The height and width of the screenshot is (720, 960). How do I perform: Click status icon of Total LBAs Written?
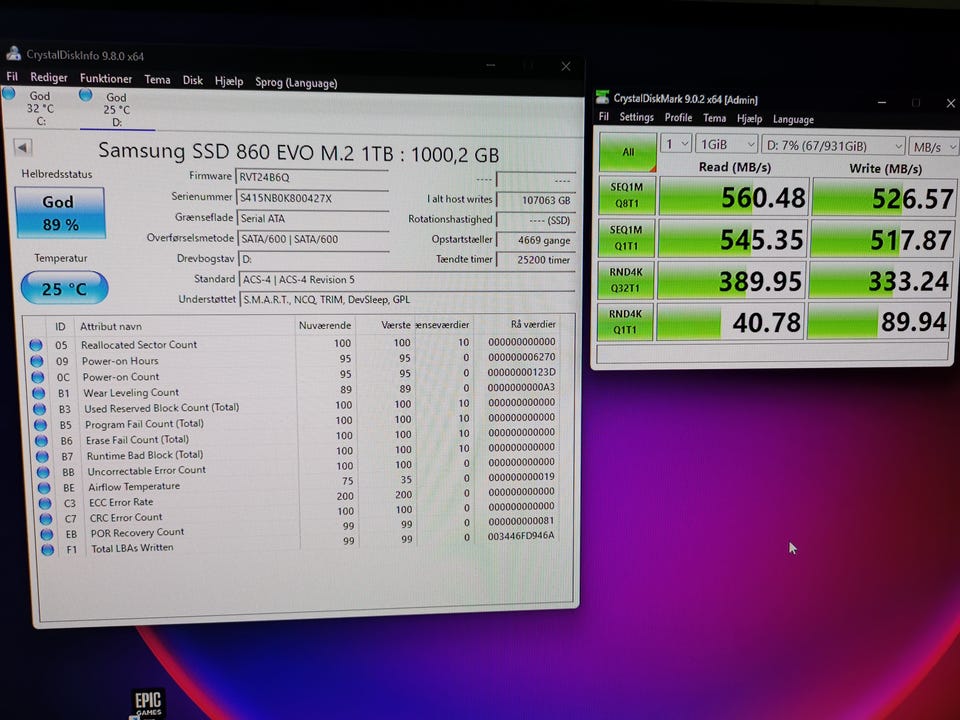pos(47,549)
